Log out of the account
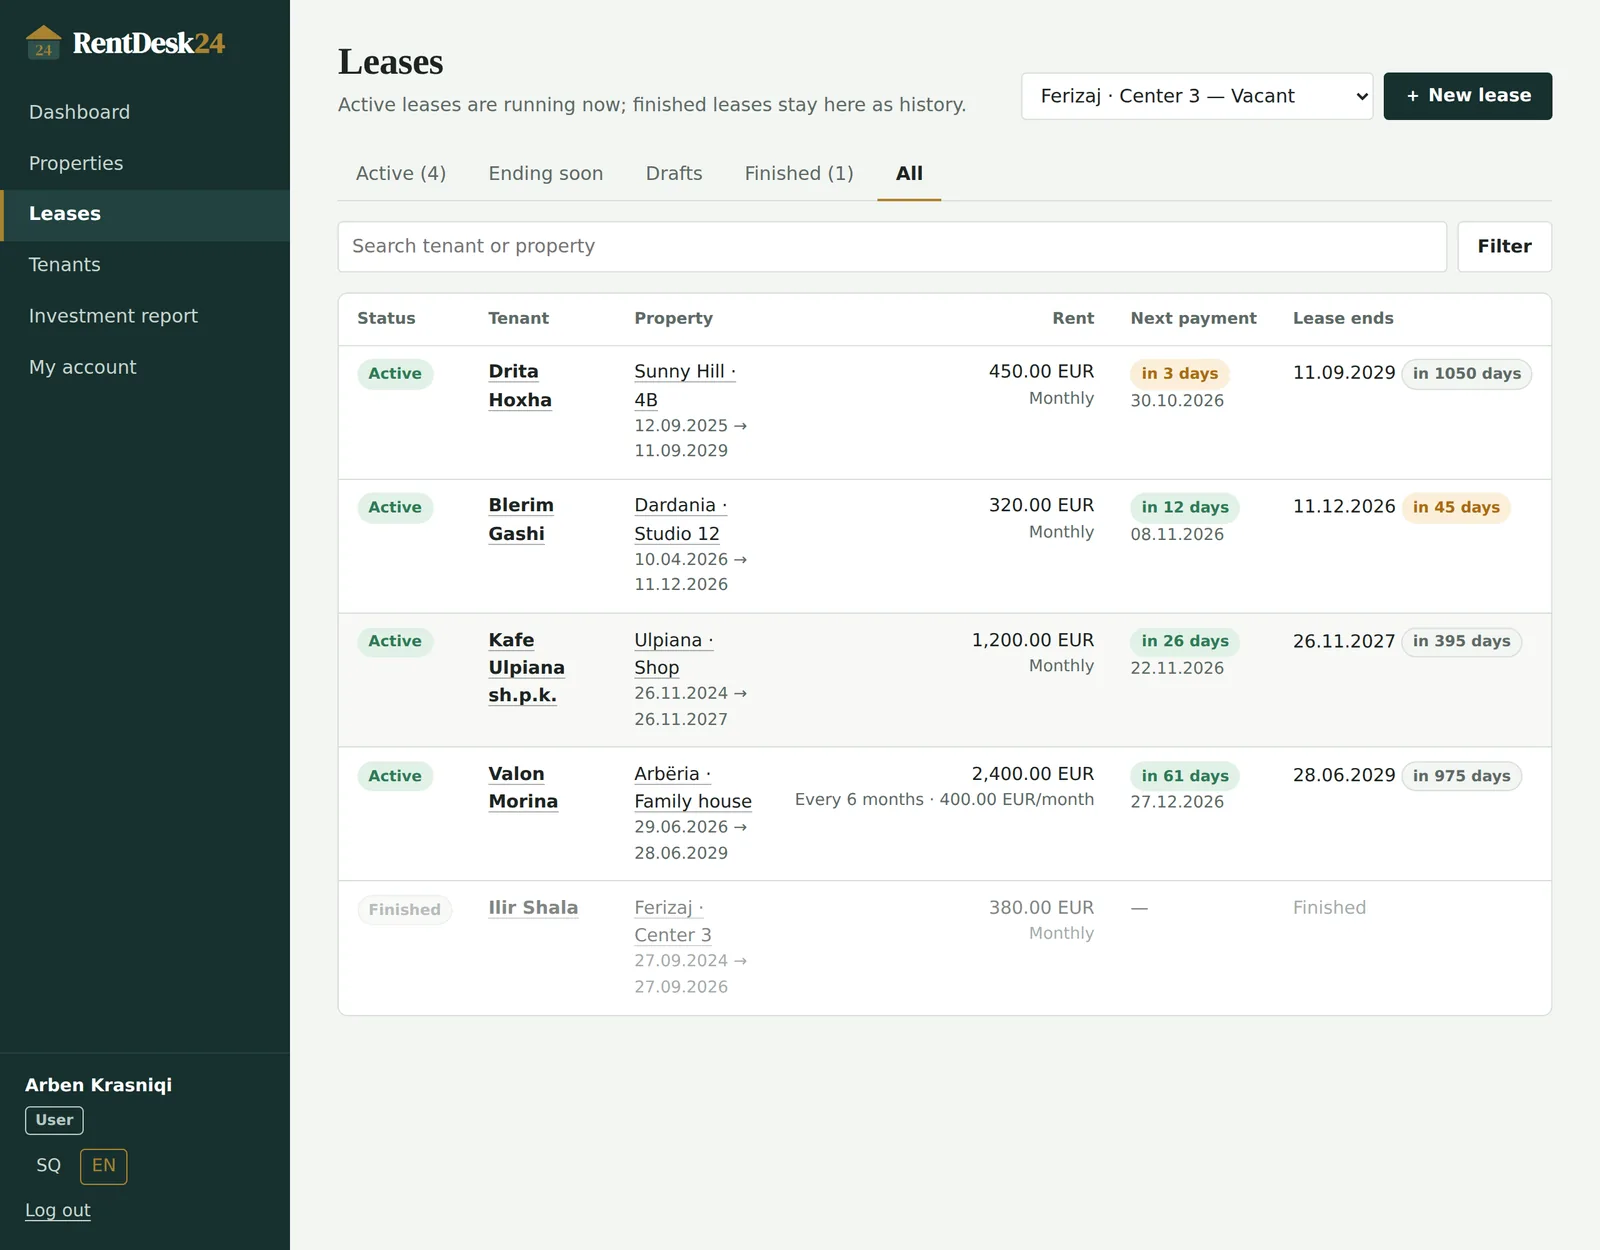The image size is (1600, 1250). 58,1211
